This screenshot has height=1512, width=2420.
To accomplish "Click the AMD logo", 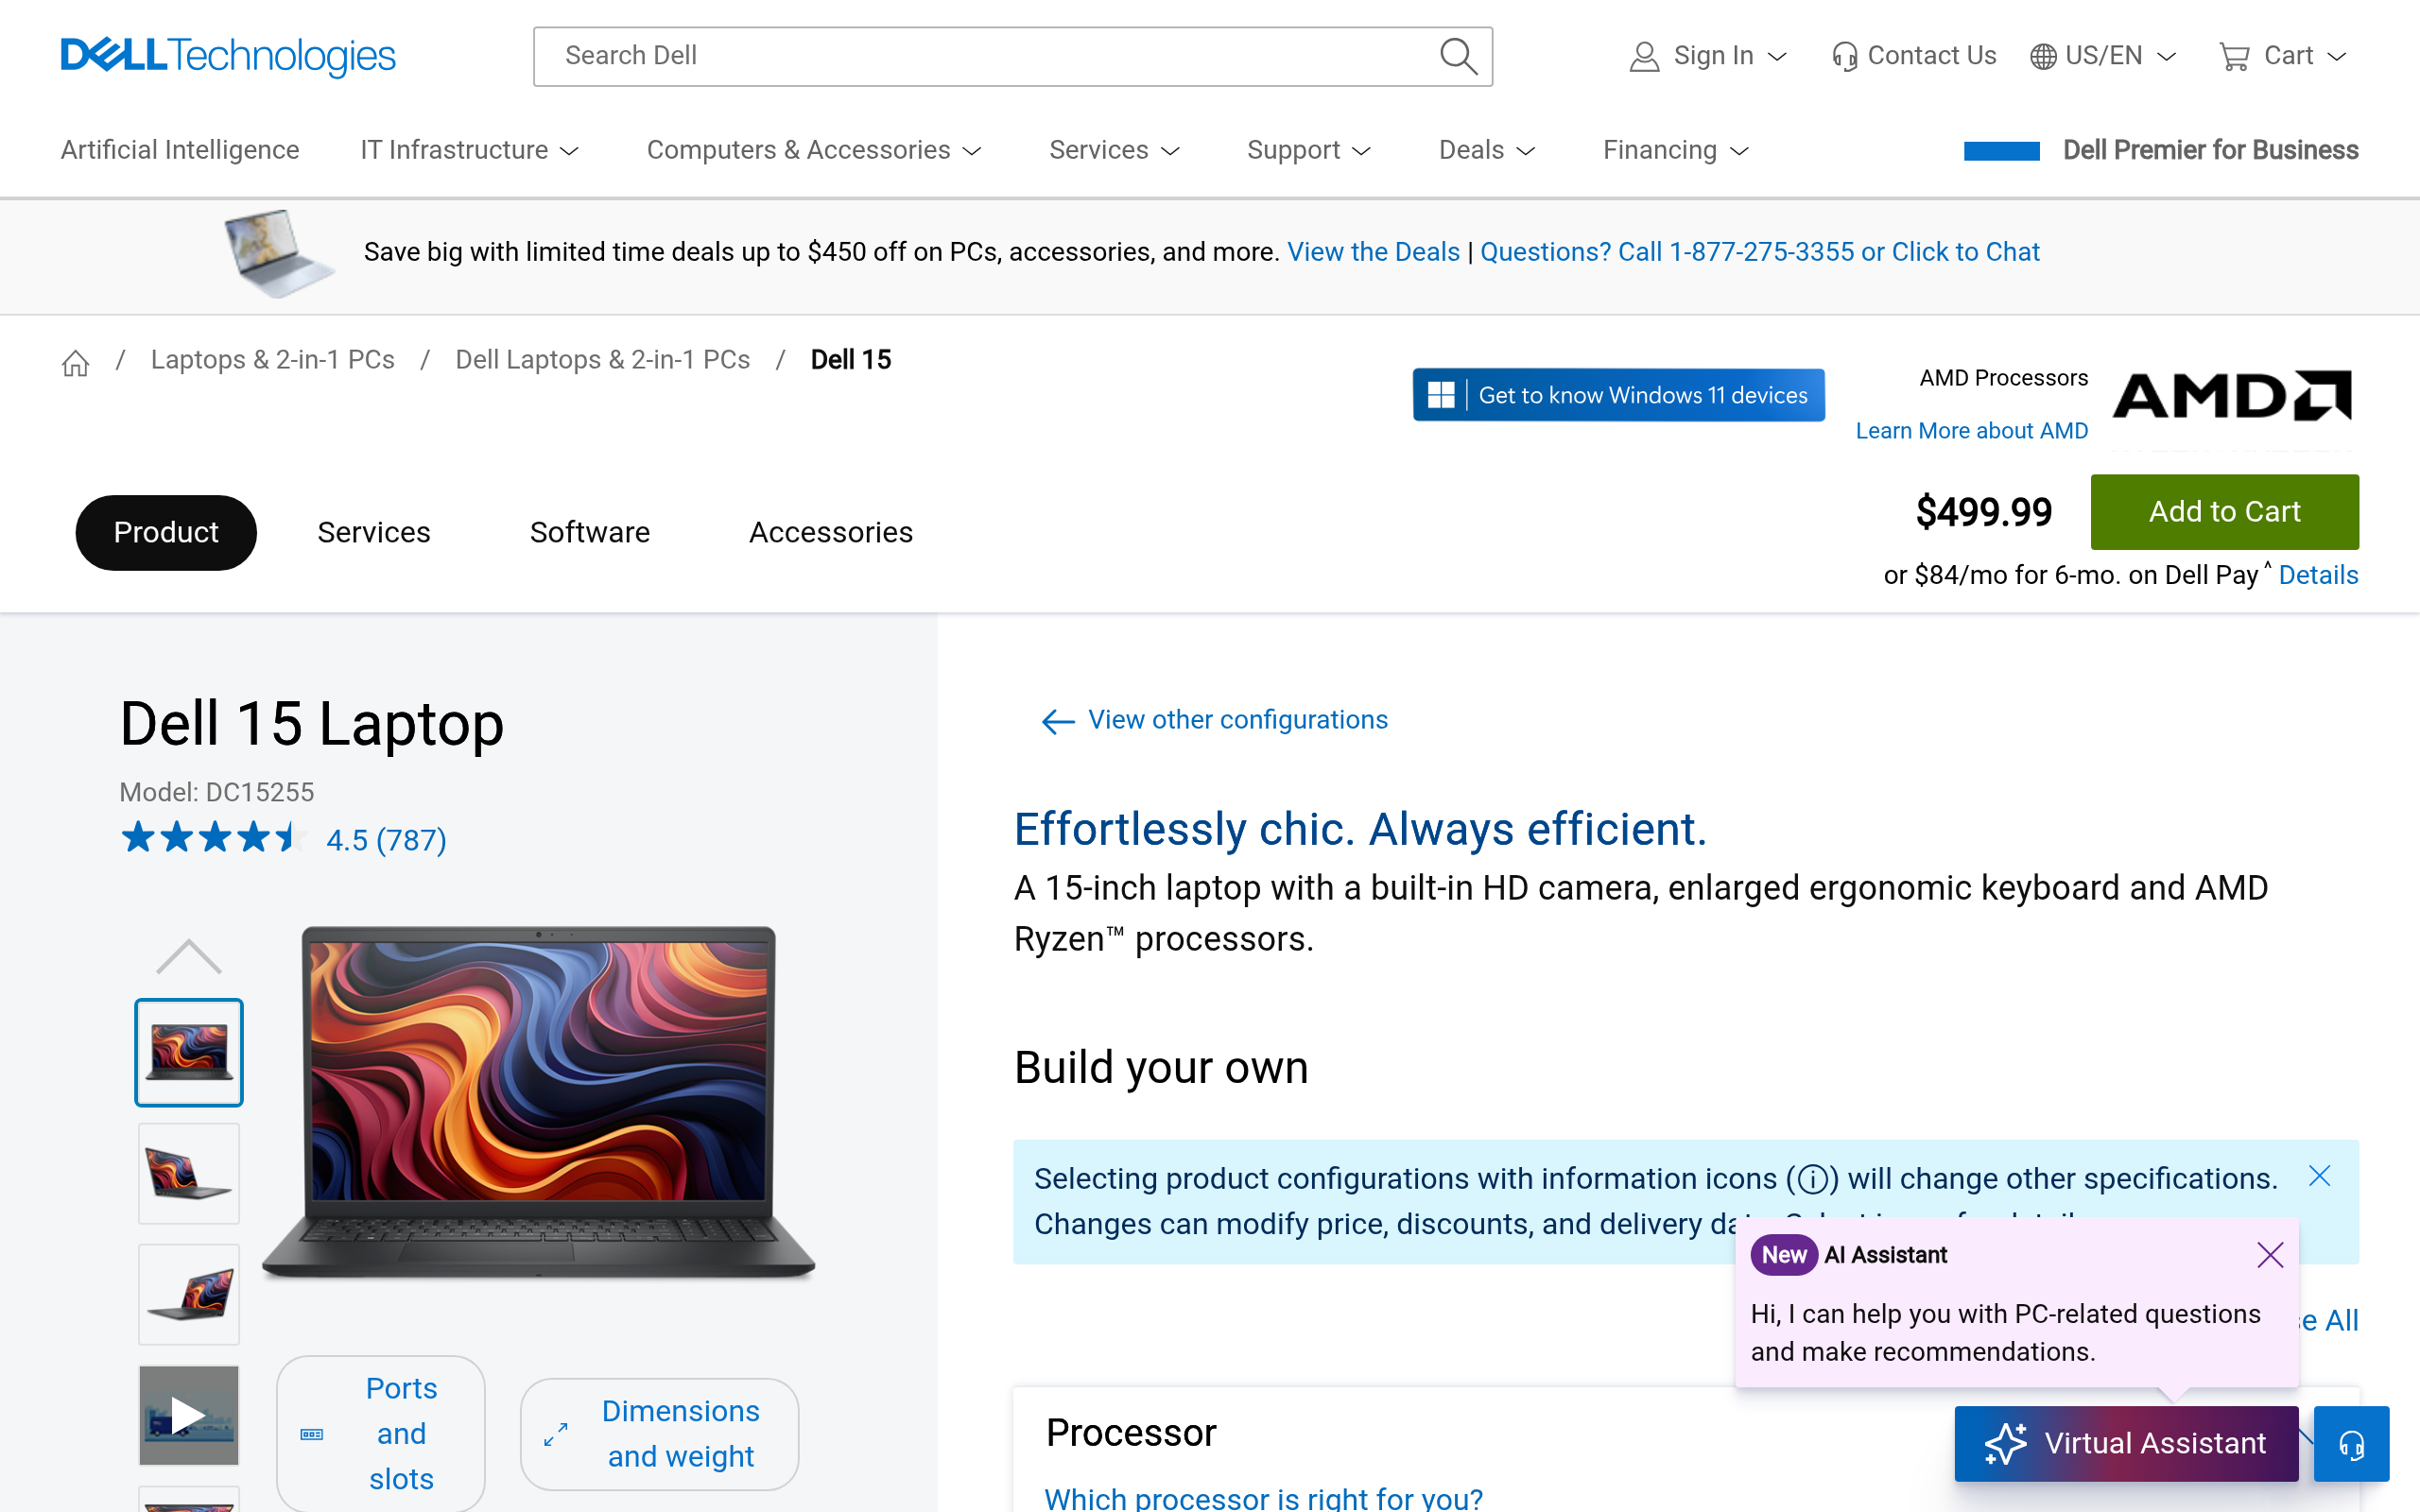I will [2231, 396].
